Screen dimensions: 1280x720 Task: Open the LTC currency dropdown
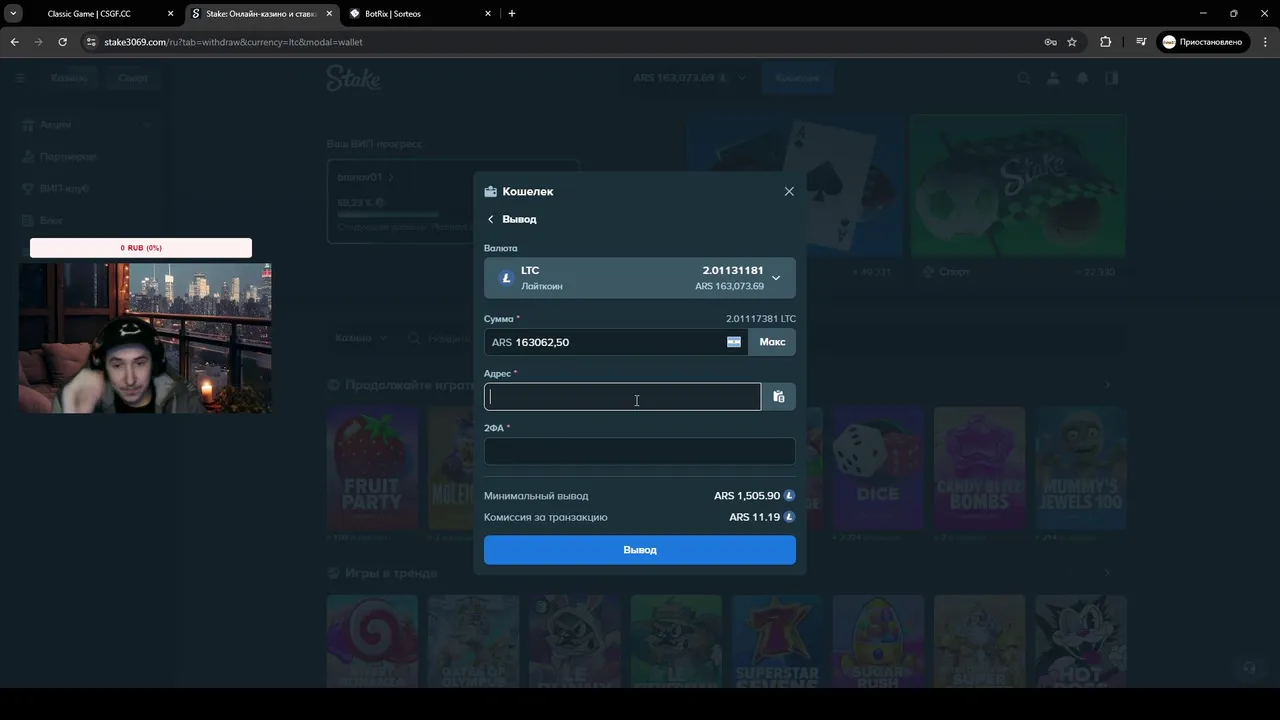click(640, 278)
